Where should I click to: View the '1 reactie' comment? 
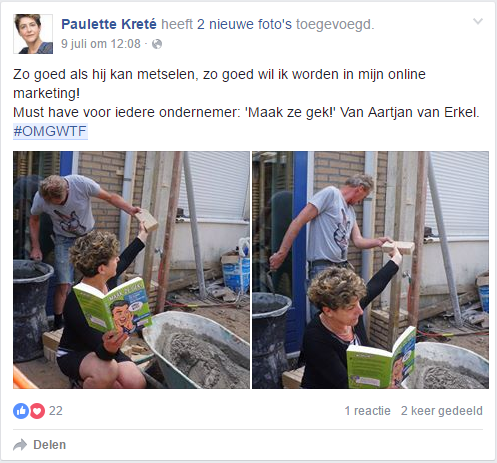tap(367, 411)
